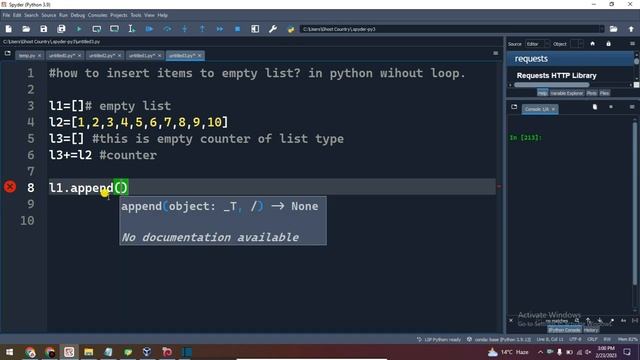This screenshot has height=360, width=640.
Task: Maximize the current pane icon
Action: pos(255,29)
